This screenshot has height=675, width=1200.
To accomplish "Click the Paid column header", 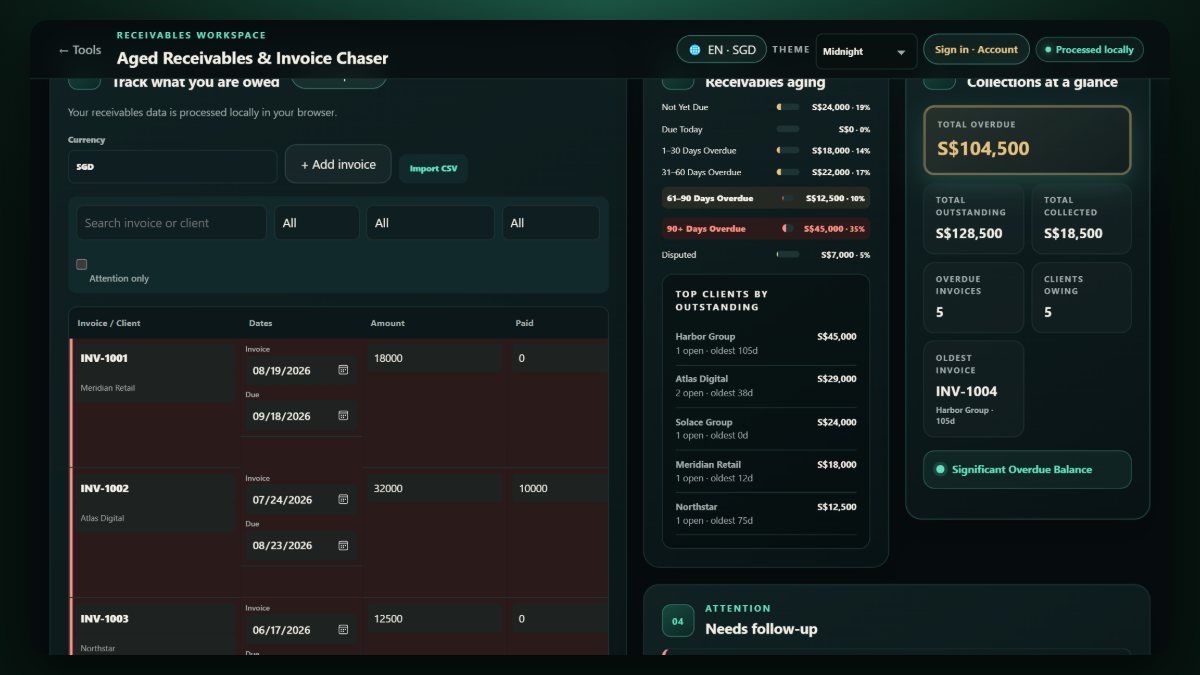I will [x=524, y=323].
